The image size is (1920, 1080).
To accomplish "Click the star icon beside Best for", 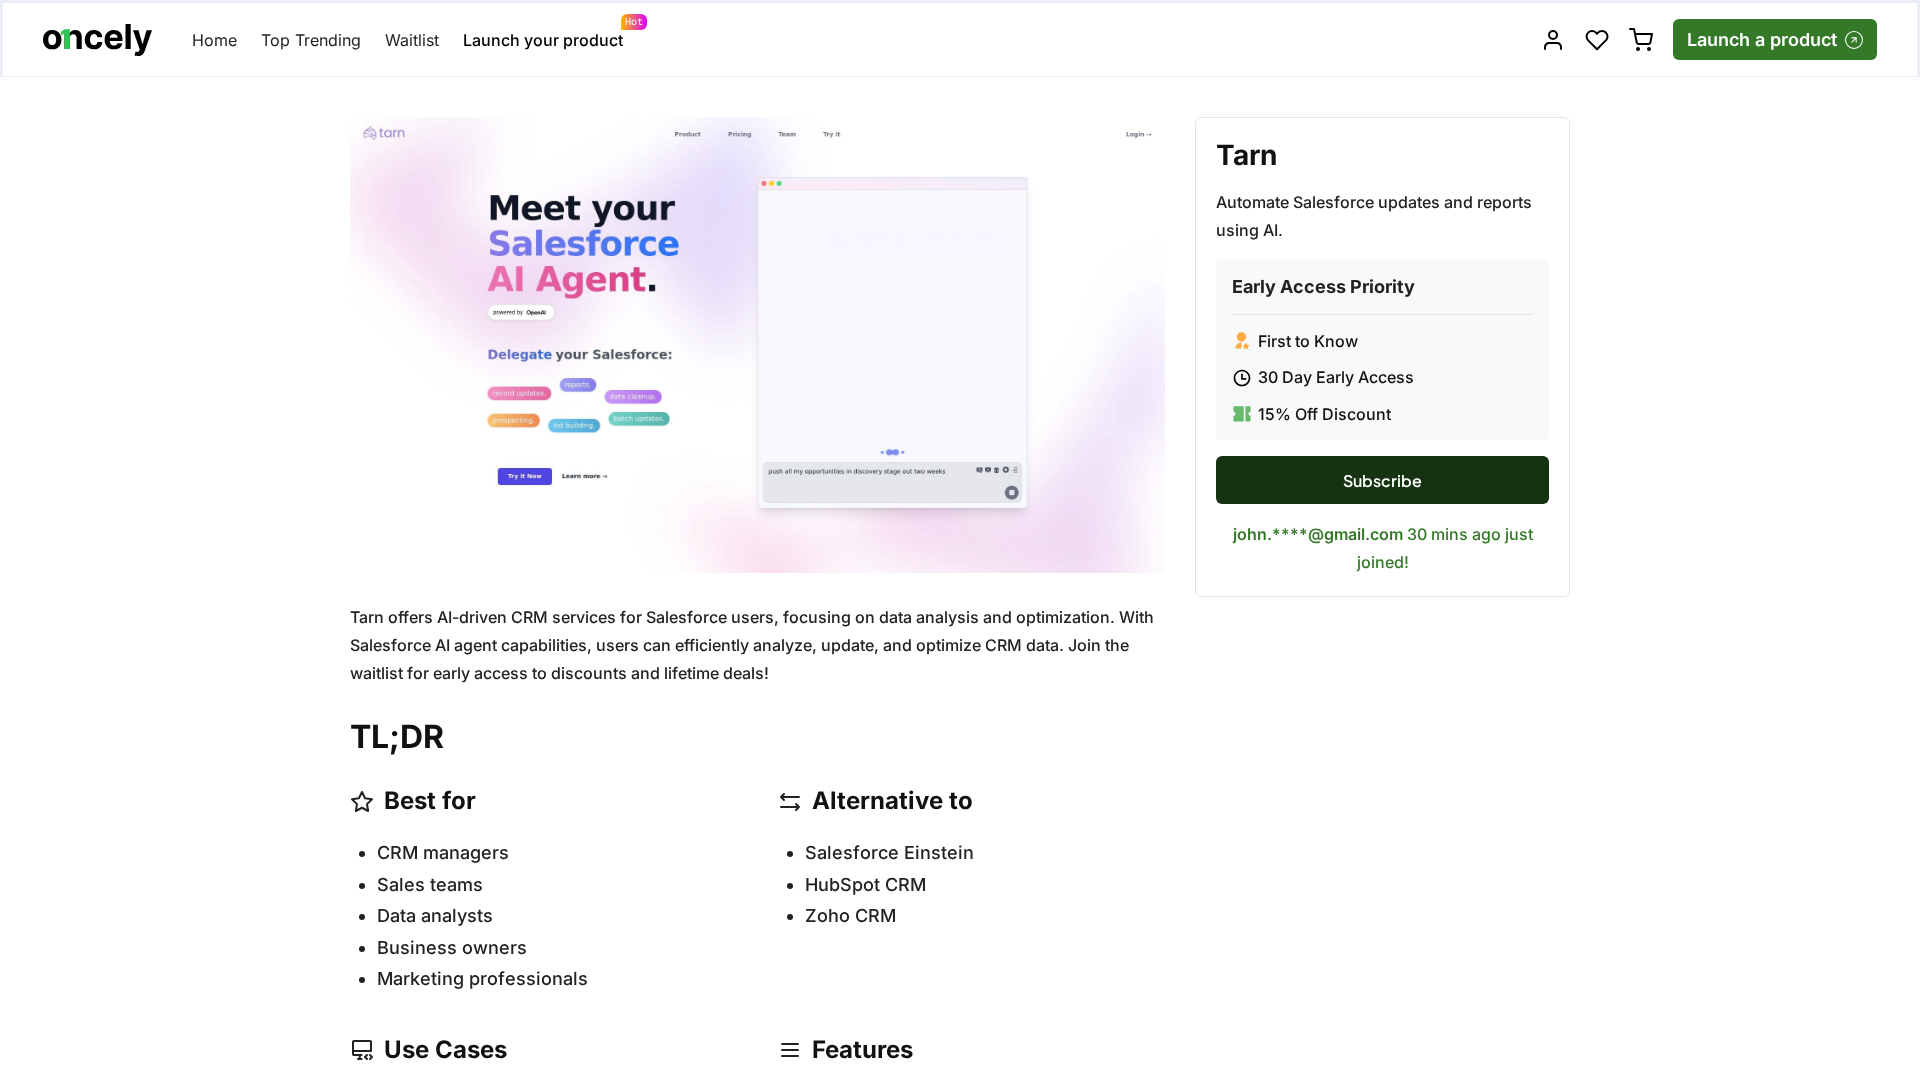I will click(x=362, y=802).
